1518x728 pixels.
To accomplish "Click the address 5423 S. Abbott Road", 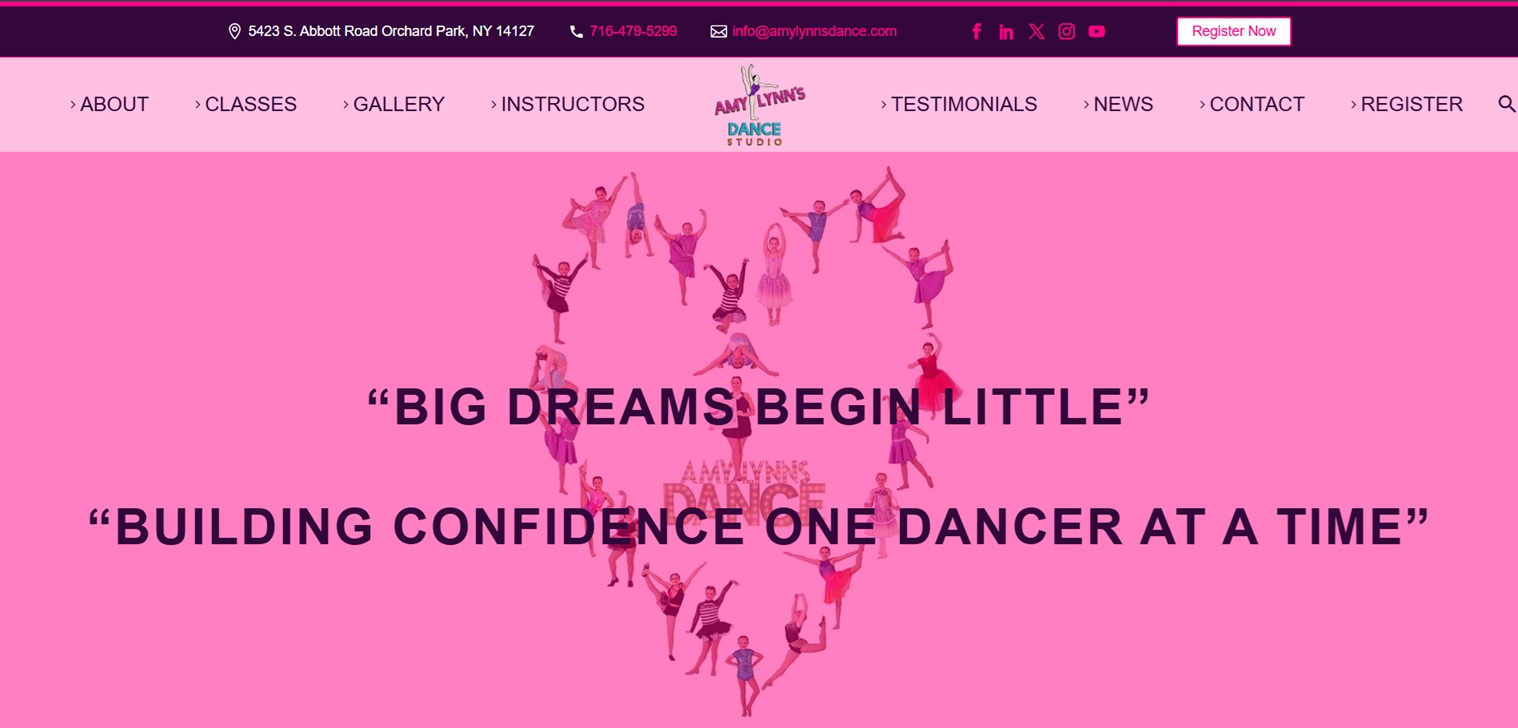I will [391, 31].
